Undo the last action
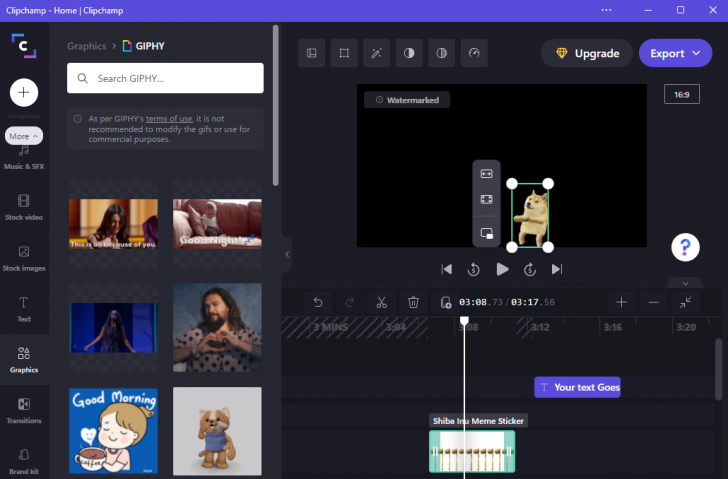The image size is (728, 479). tap(318, 303)
